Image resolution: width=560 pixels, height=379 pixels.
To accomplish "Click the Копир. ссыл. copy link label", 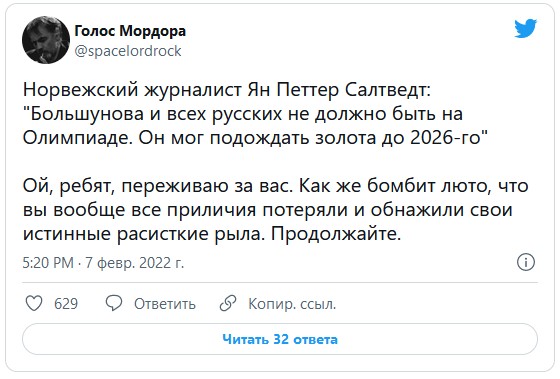I will point(292,304).
